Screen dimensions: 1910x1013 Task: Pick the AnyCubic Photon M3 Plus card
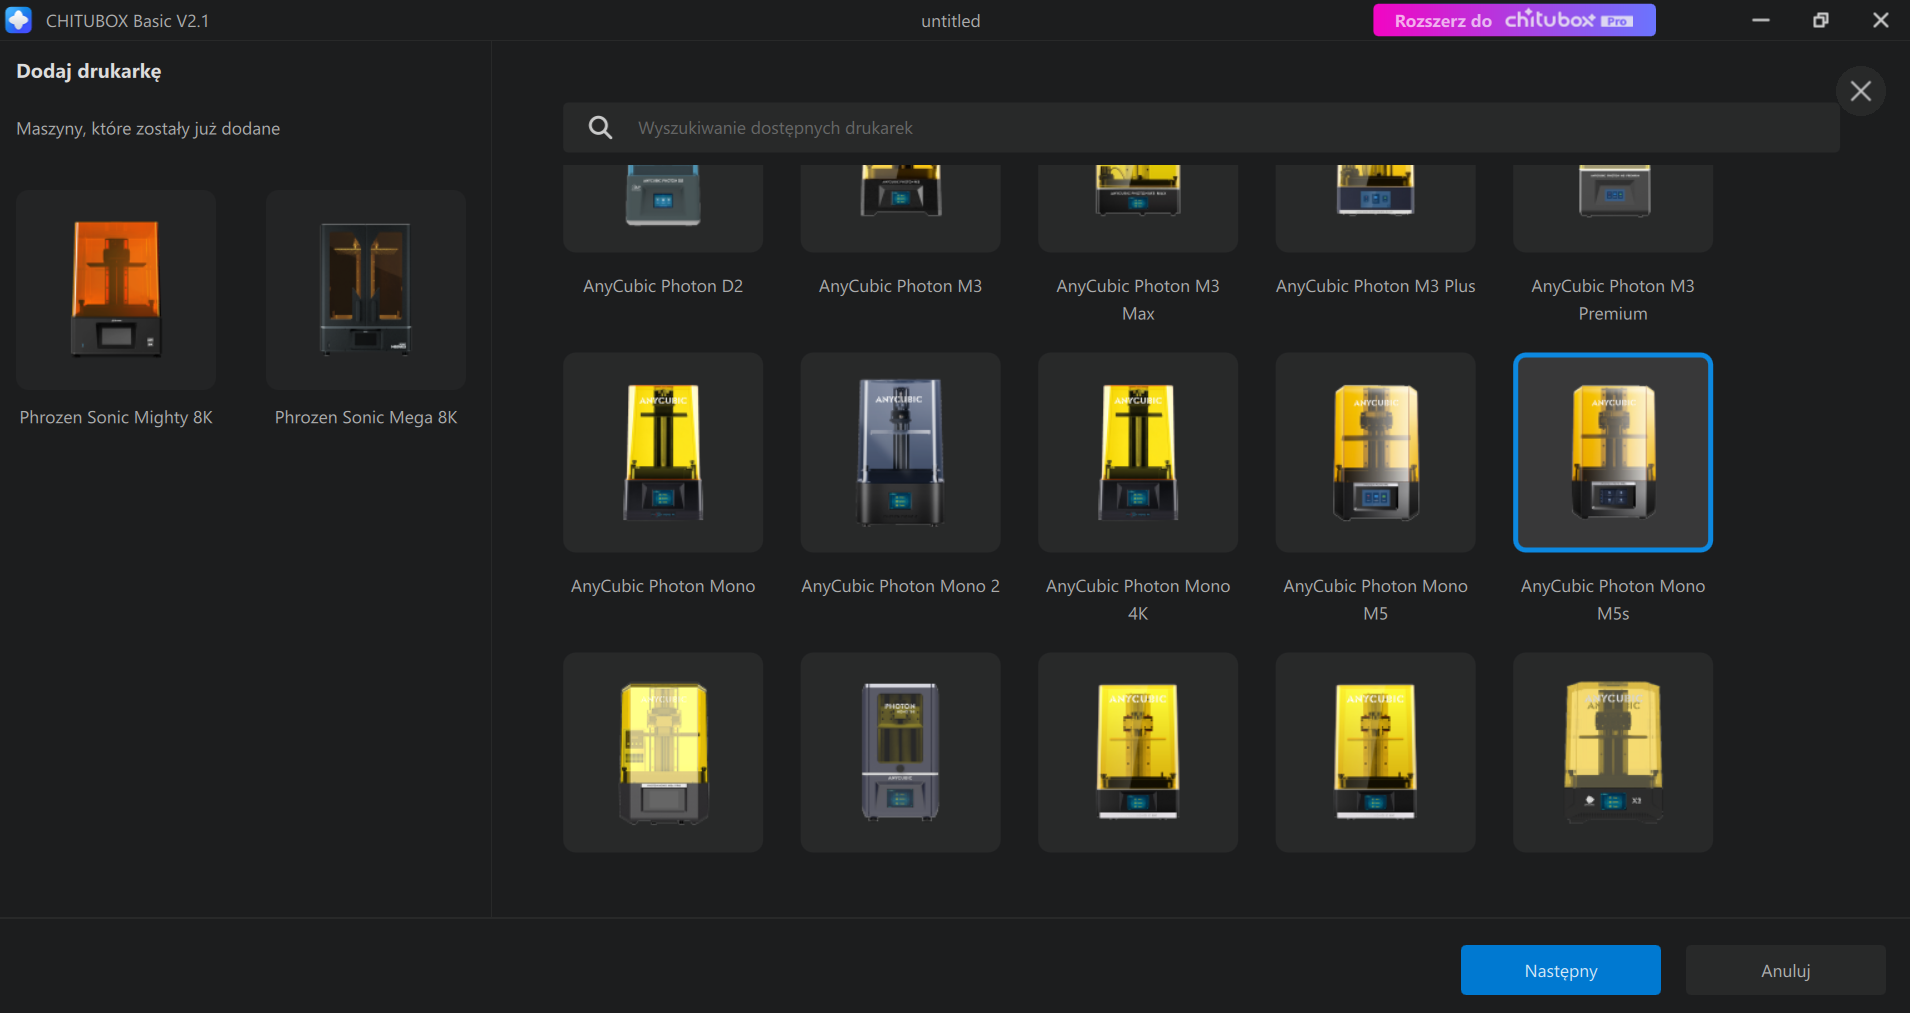coord(1375,208)
